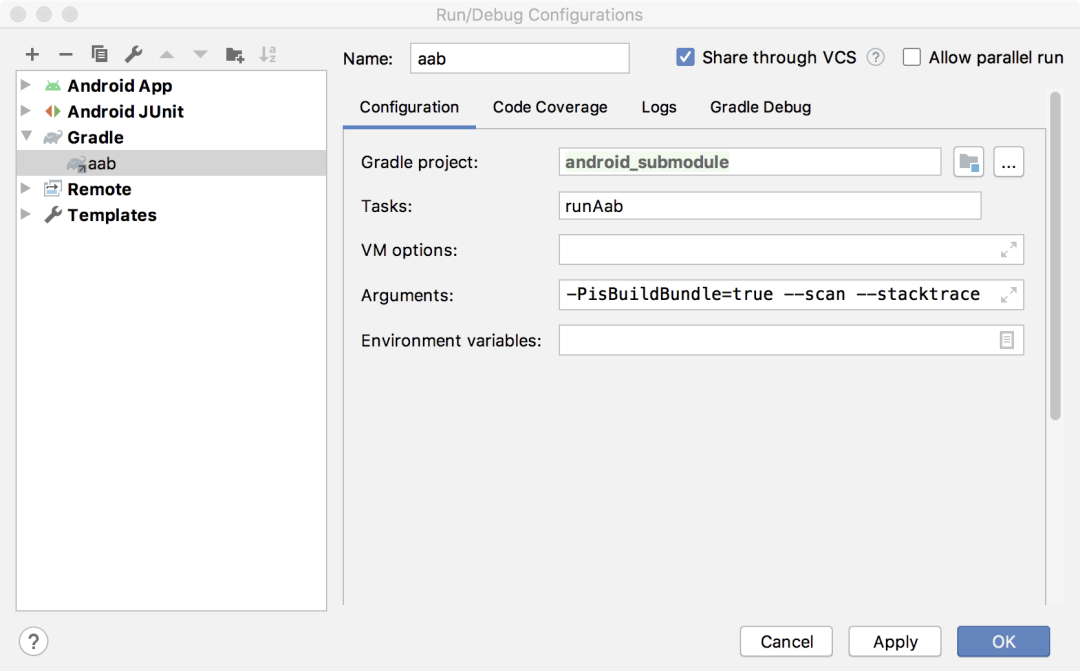Click the help icon next to Share through VCS
This screenshot has height=671, width=1080.
[x=876, y=57]
